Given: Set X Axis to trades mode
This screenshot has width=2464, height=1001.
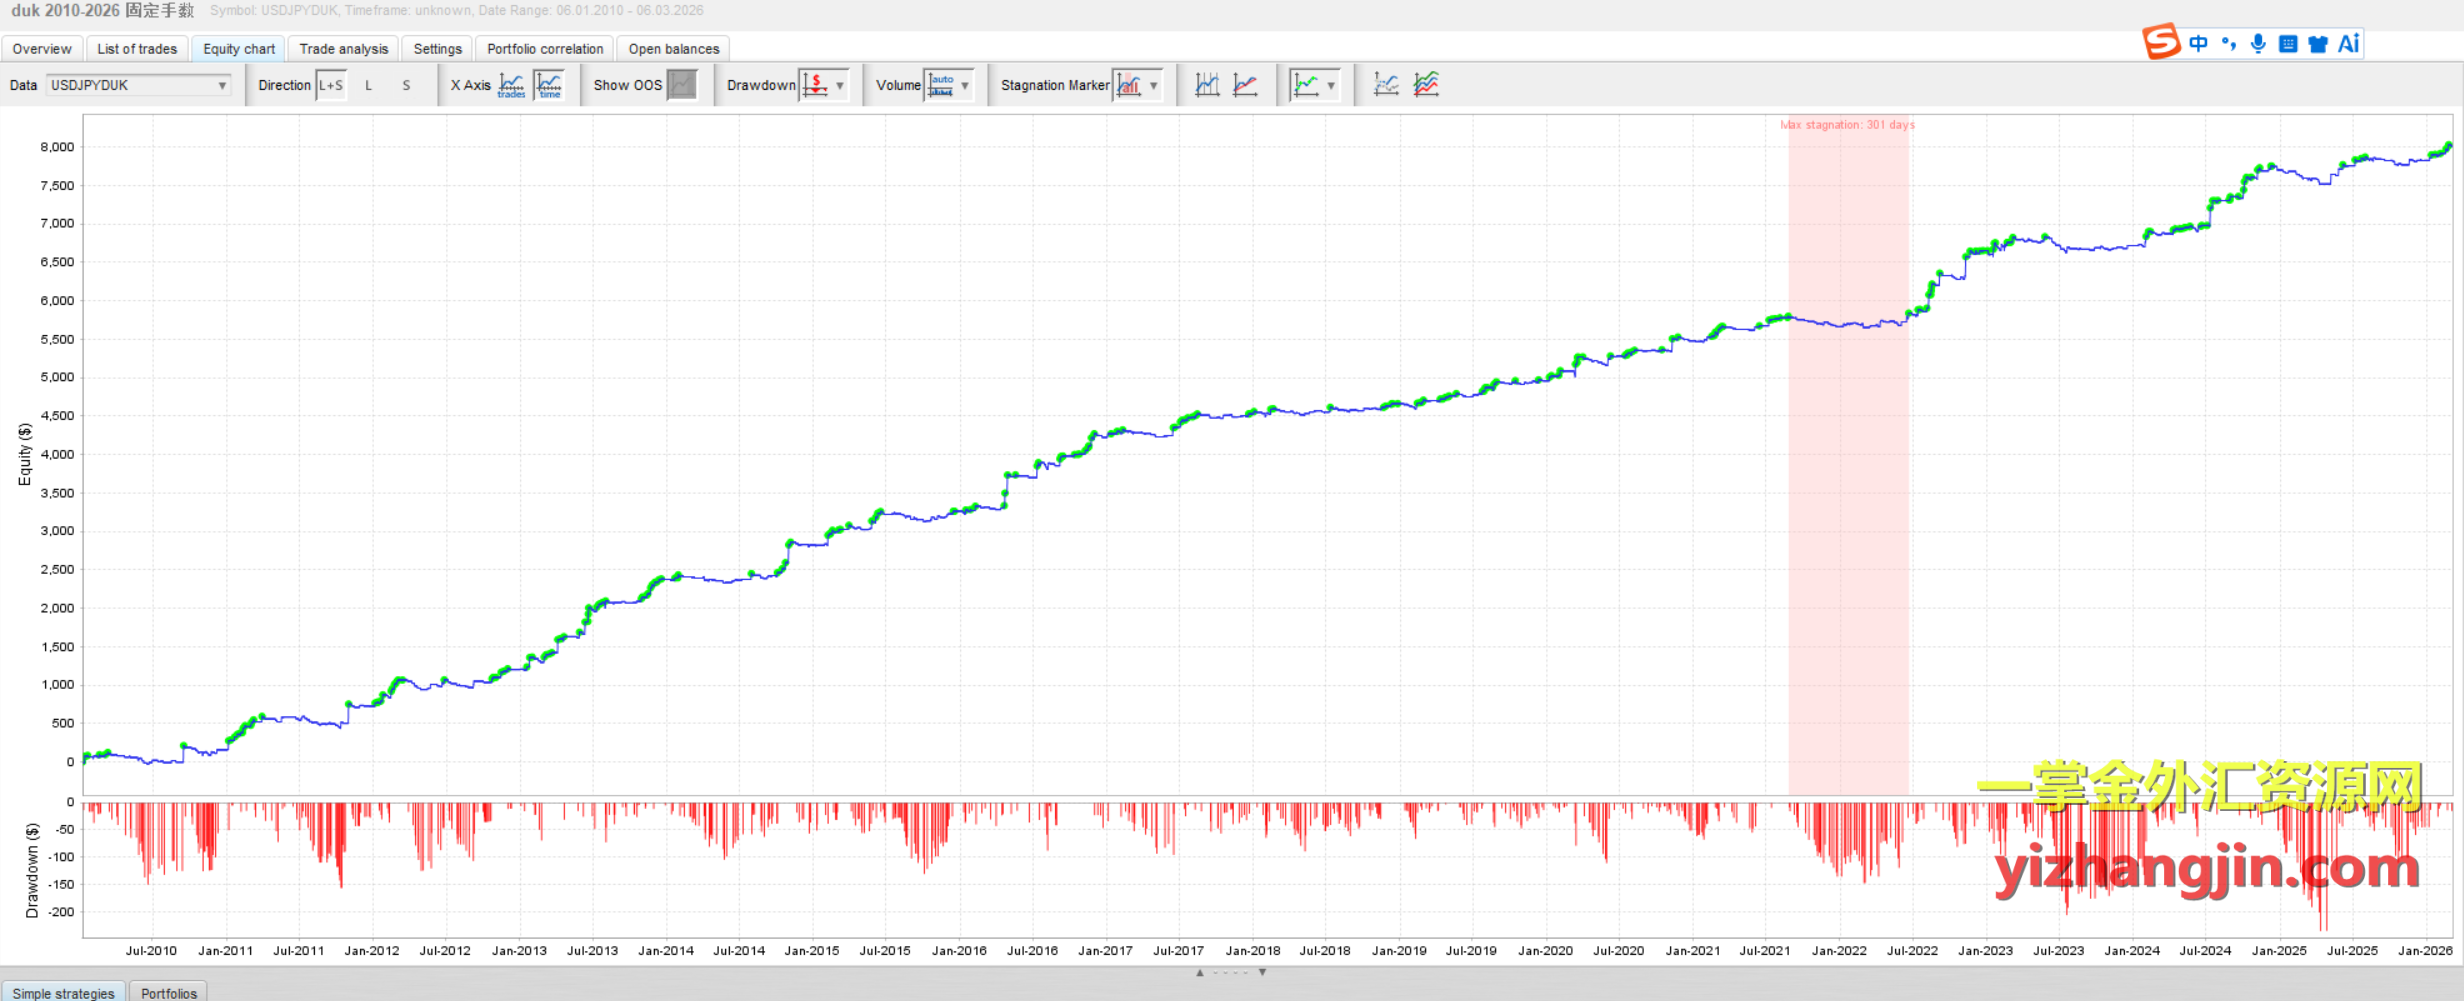Looking at the screenshot, I should click(x=511, y=86).
